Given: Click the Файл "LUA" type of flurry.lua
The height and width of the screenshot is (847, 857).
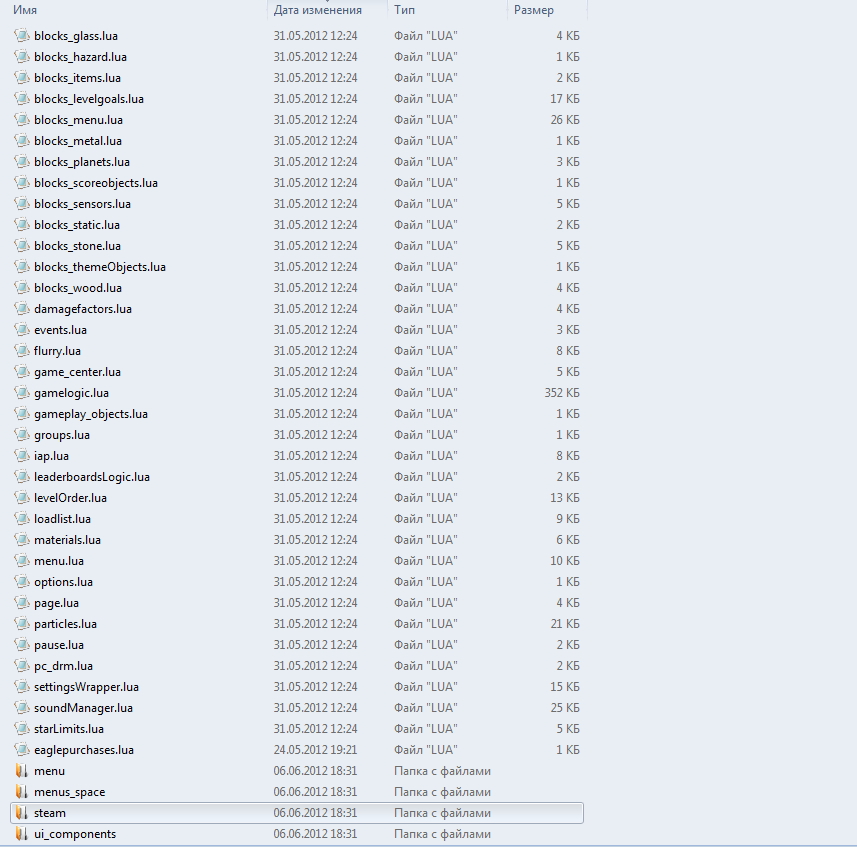Looking at the screenshot, I should click(425, 350).
